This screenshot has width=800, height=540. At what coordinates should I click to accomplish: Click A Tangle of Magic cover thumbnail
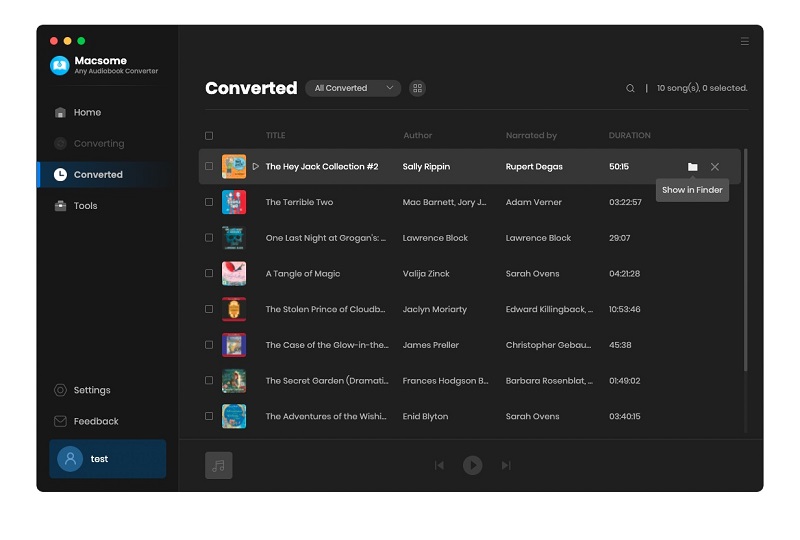click(234, 274)
